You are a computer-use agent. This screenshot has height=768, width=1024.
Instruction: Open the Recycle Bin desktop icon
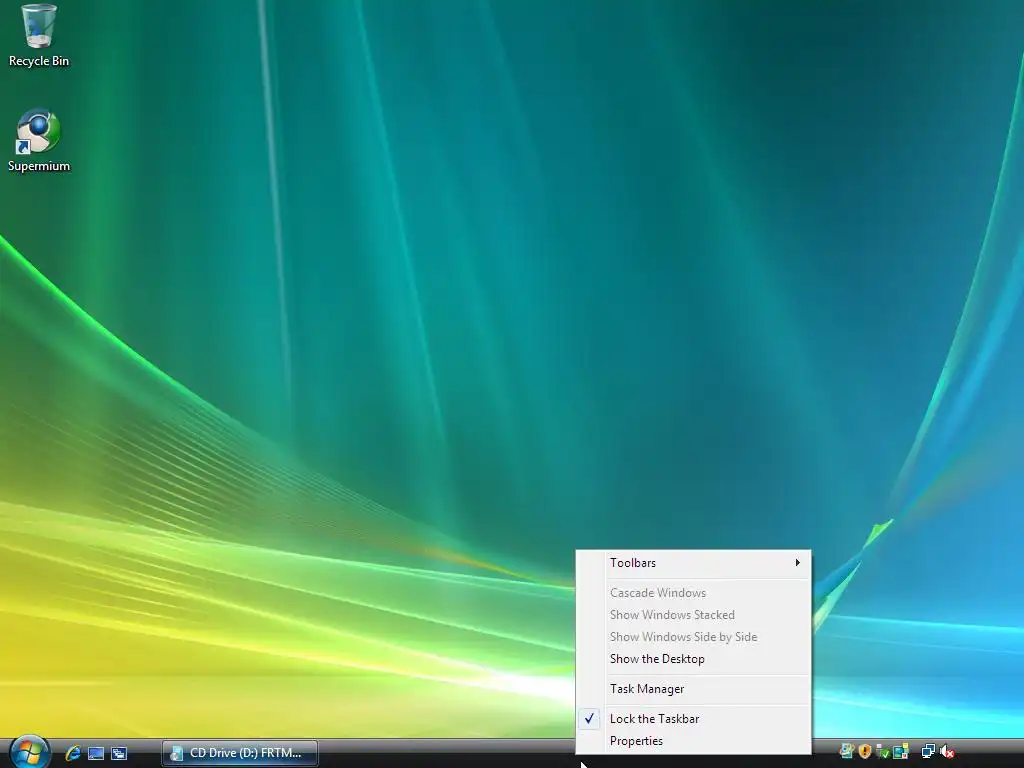pos(39,36)
